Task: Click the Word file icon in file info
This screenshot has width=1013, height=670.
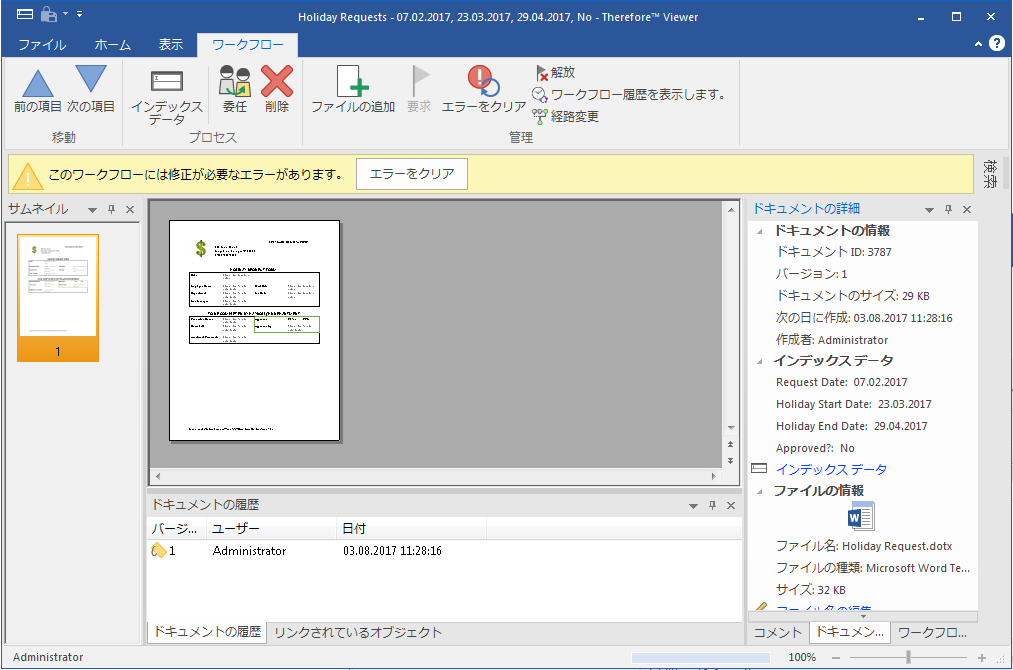Action: (x=861, y=516)
